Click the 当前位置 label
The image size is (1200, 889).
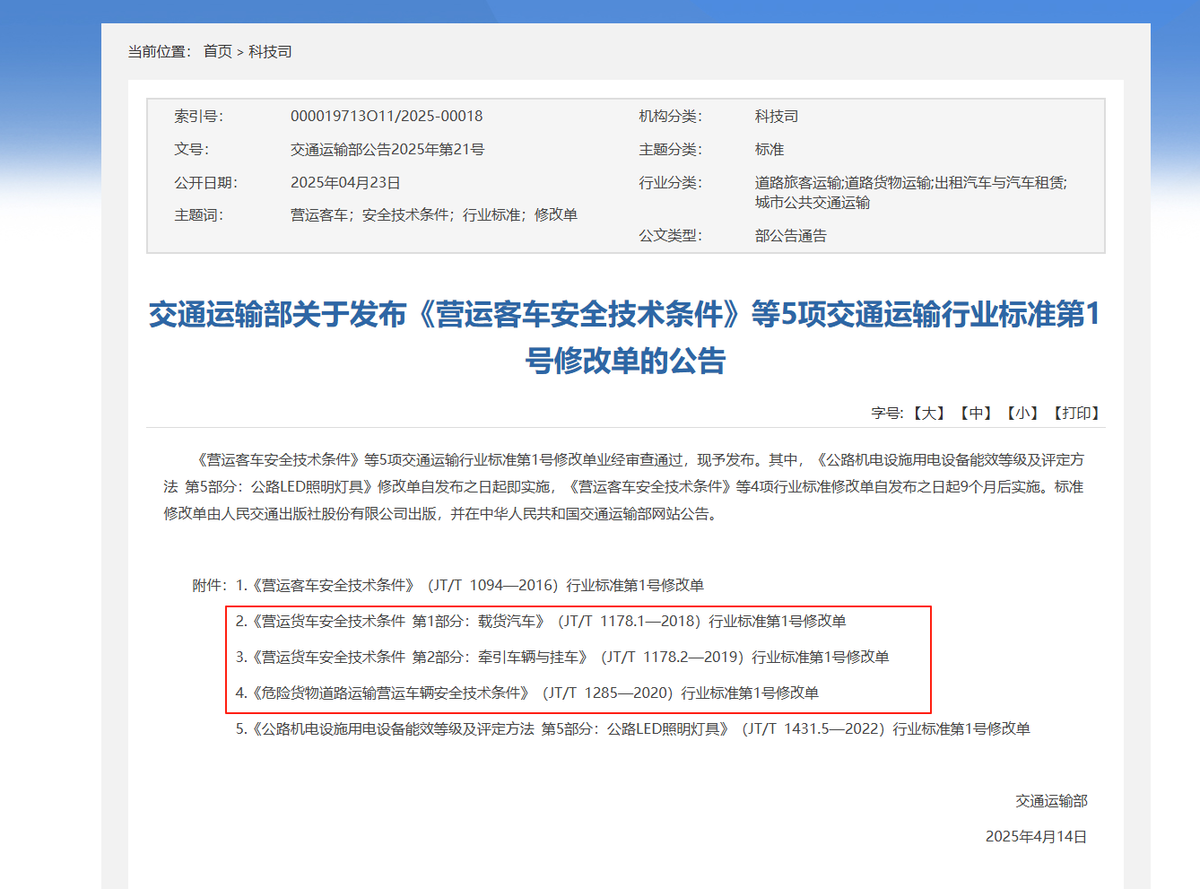[159, 51]
